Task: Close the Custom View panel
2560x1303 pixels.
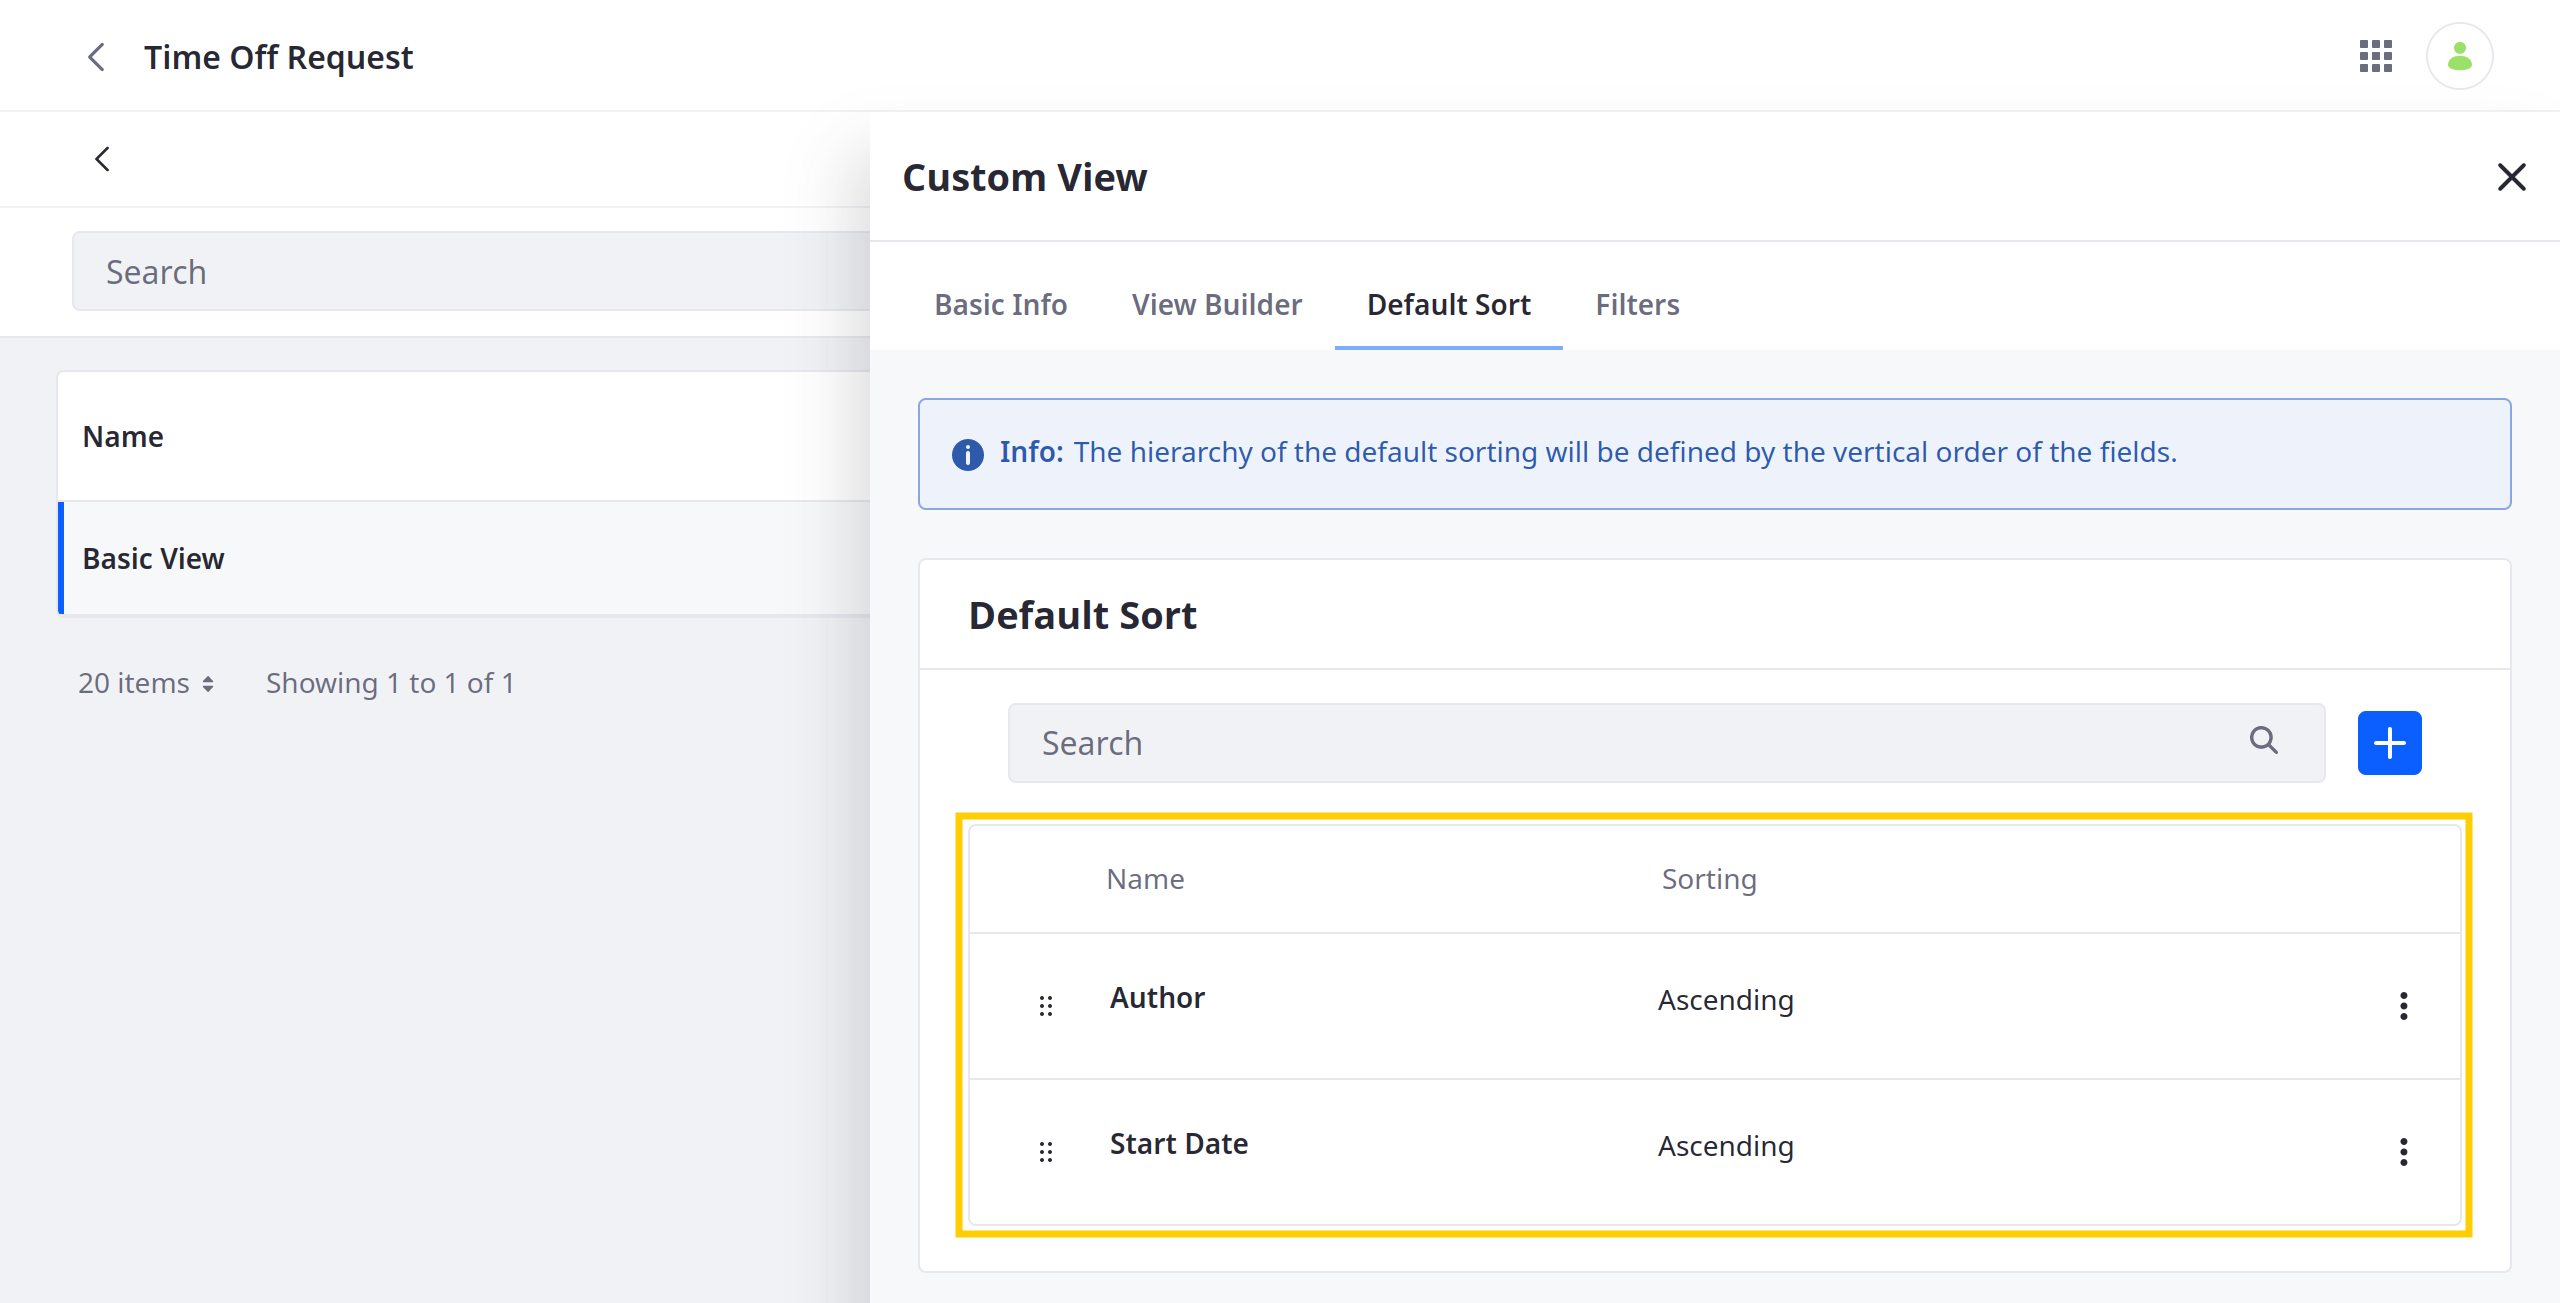Action: tap(2511, 177)
